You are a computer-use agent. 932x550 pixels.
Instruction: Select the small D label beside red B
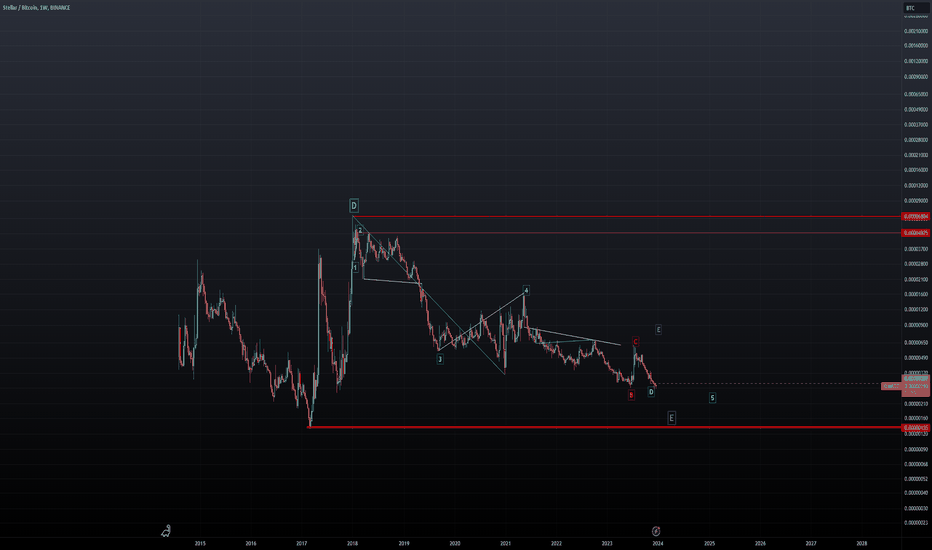(x=651, y=392)
